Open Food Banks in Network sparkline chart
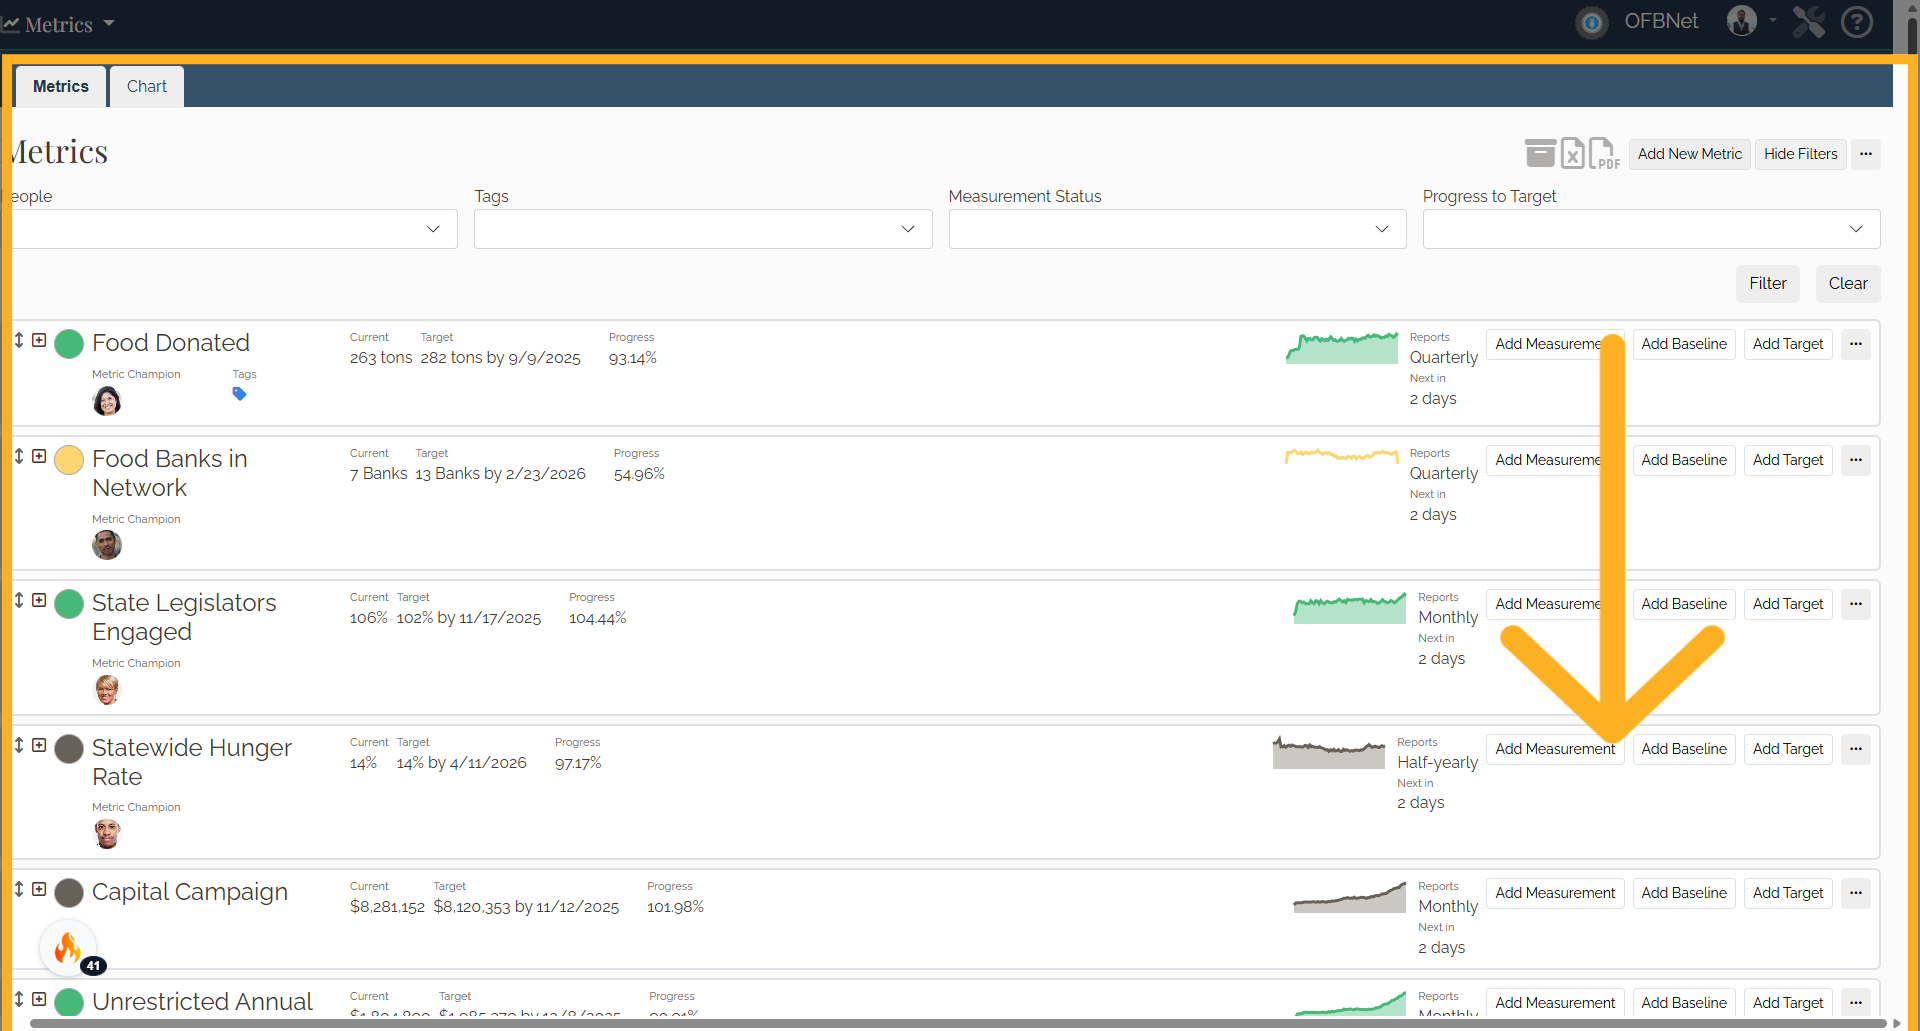The height and width of the screenshot is (1031, 1920). click(1342, 456)
